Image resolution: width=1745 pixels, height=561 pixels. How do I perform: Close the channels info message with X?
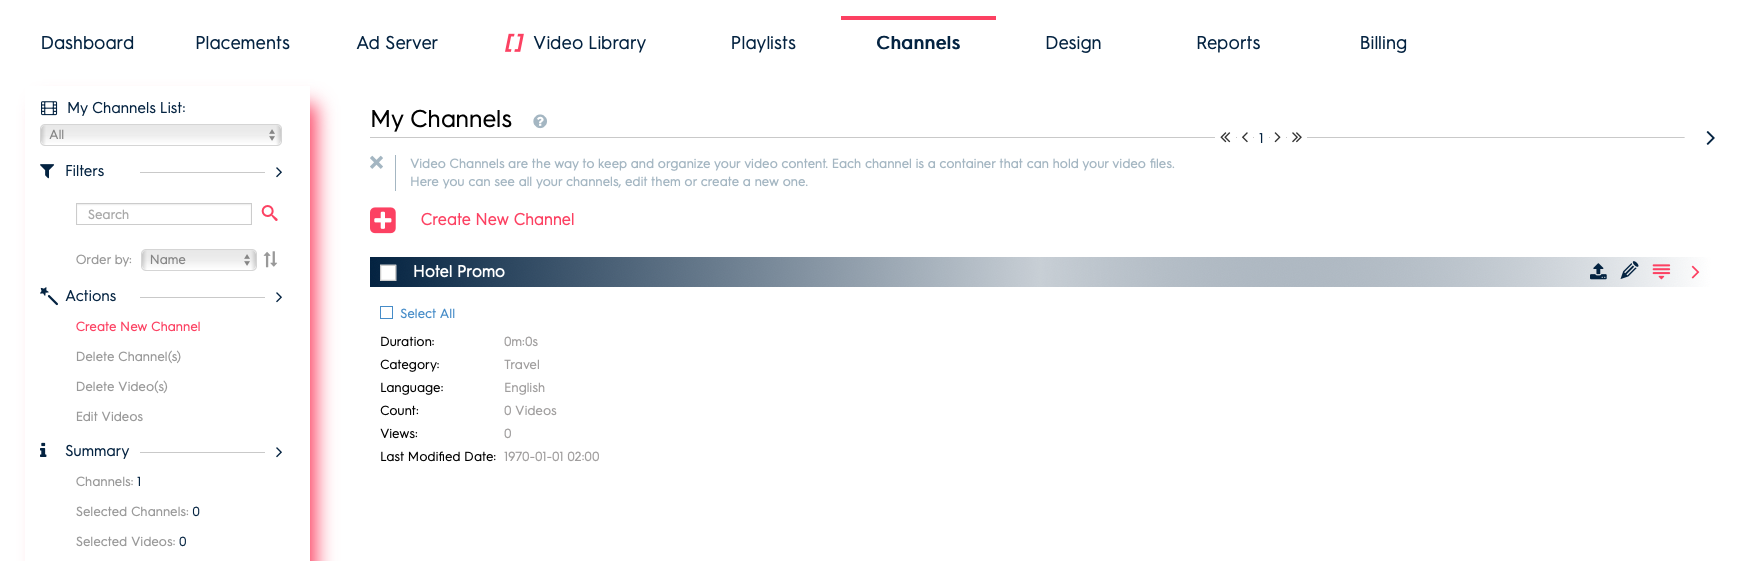pyautogui.click(x=377, y=162)
